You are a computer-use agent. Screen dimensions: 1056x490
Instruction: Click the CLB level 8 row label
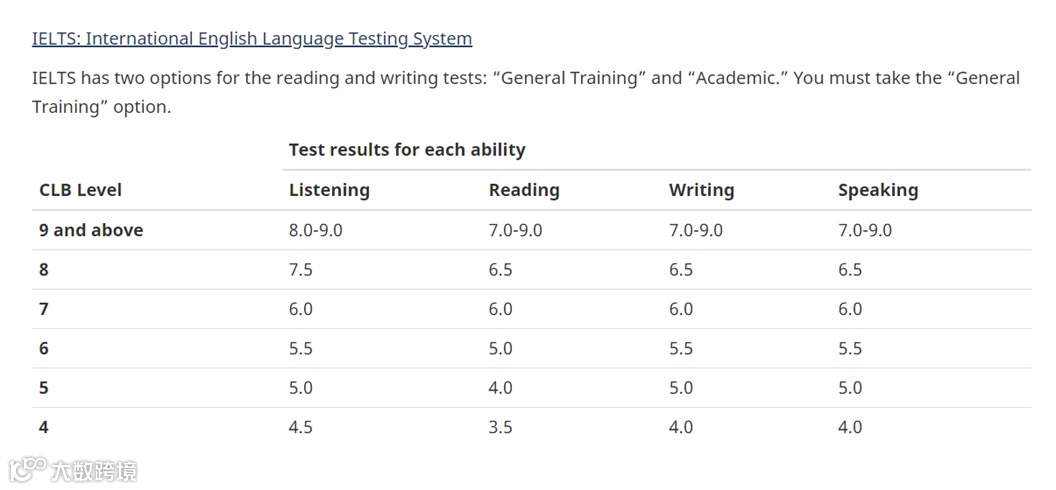(x=44, y=270)
